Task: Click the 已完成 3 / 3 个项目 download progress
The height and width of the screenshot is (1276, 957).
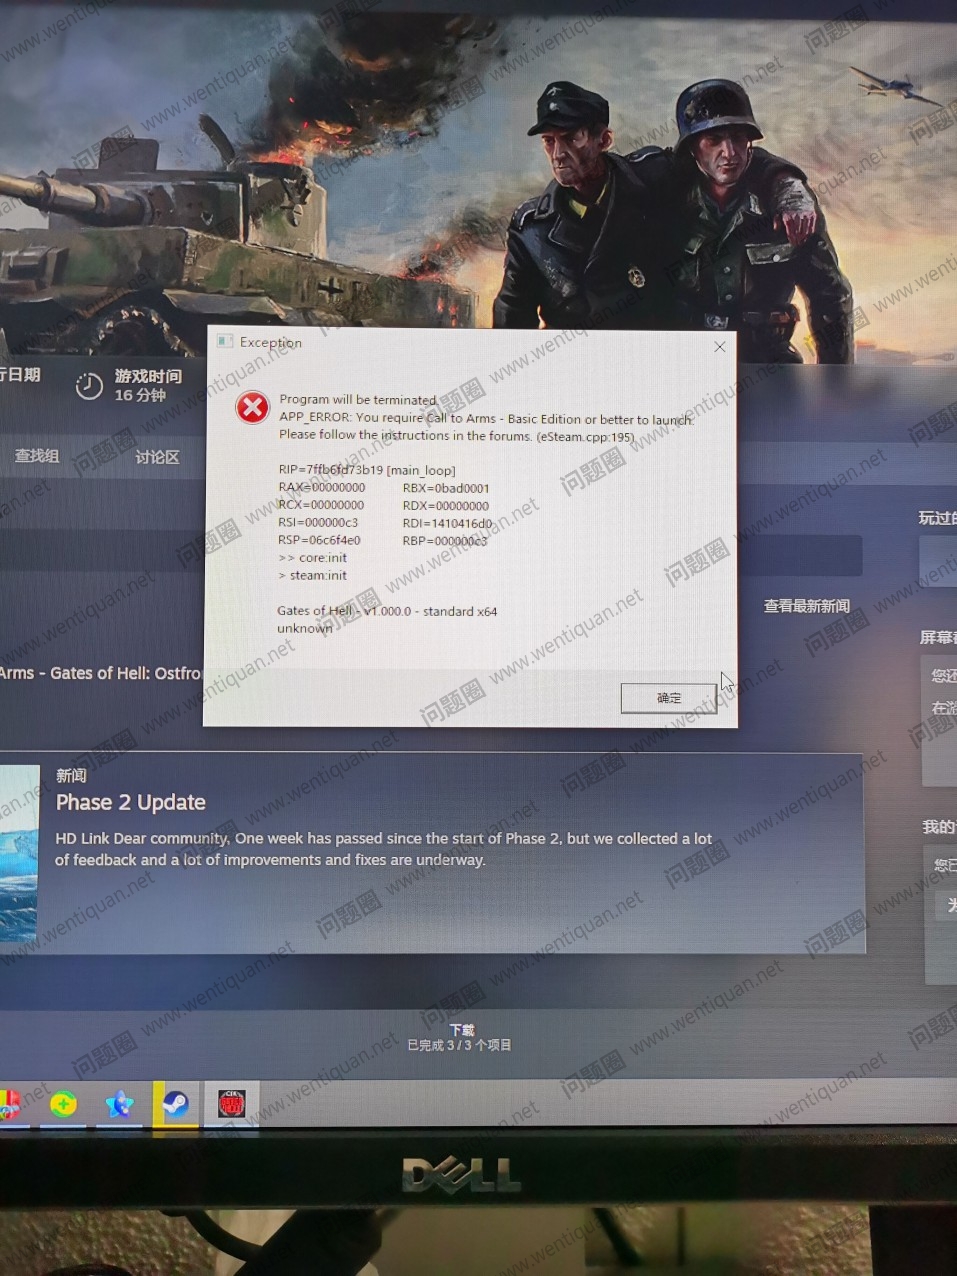Action: tap(459, 1046)
